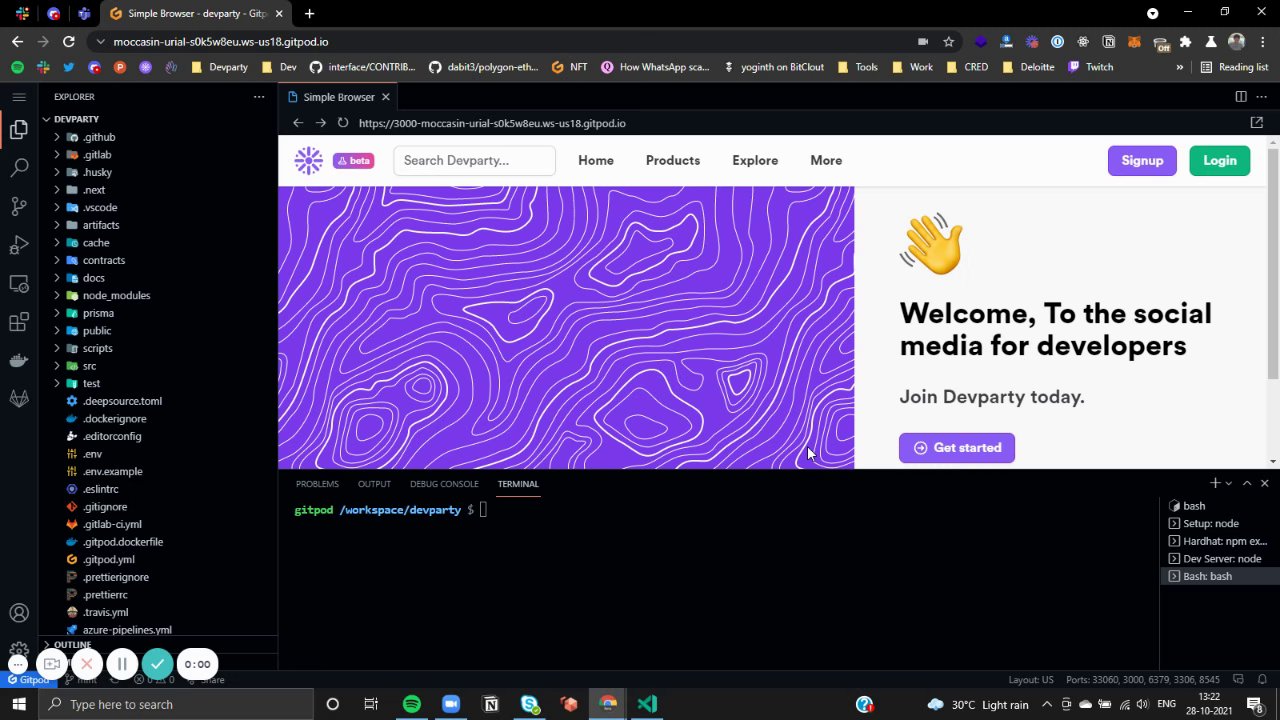Image resolution: width=1280 pixels, height=720 pixels.
Task: Open the new terminal profile dropdown
Action: point(1229,483)
